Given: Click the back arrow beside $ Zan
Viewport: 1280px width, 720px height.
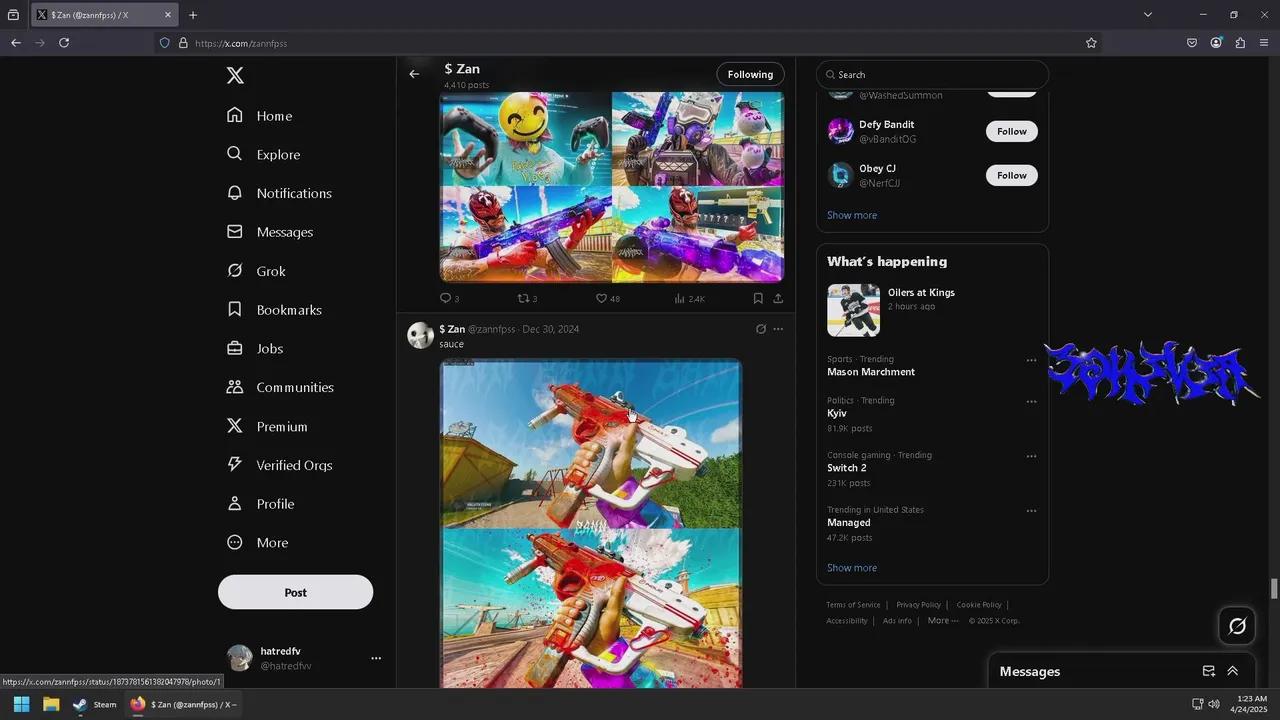Looking at the screenshot, I should (x=414, y=74).
